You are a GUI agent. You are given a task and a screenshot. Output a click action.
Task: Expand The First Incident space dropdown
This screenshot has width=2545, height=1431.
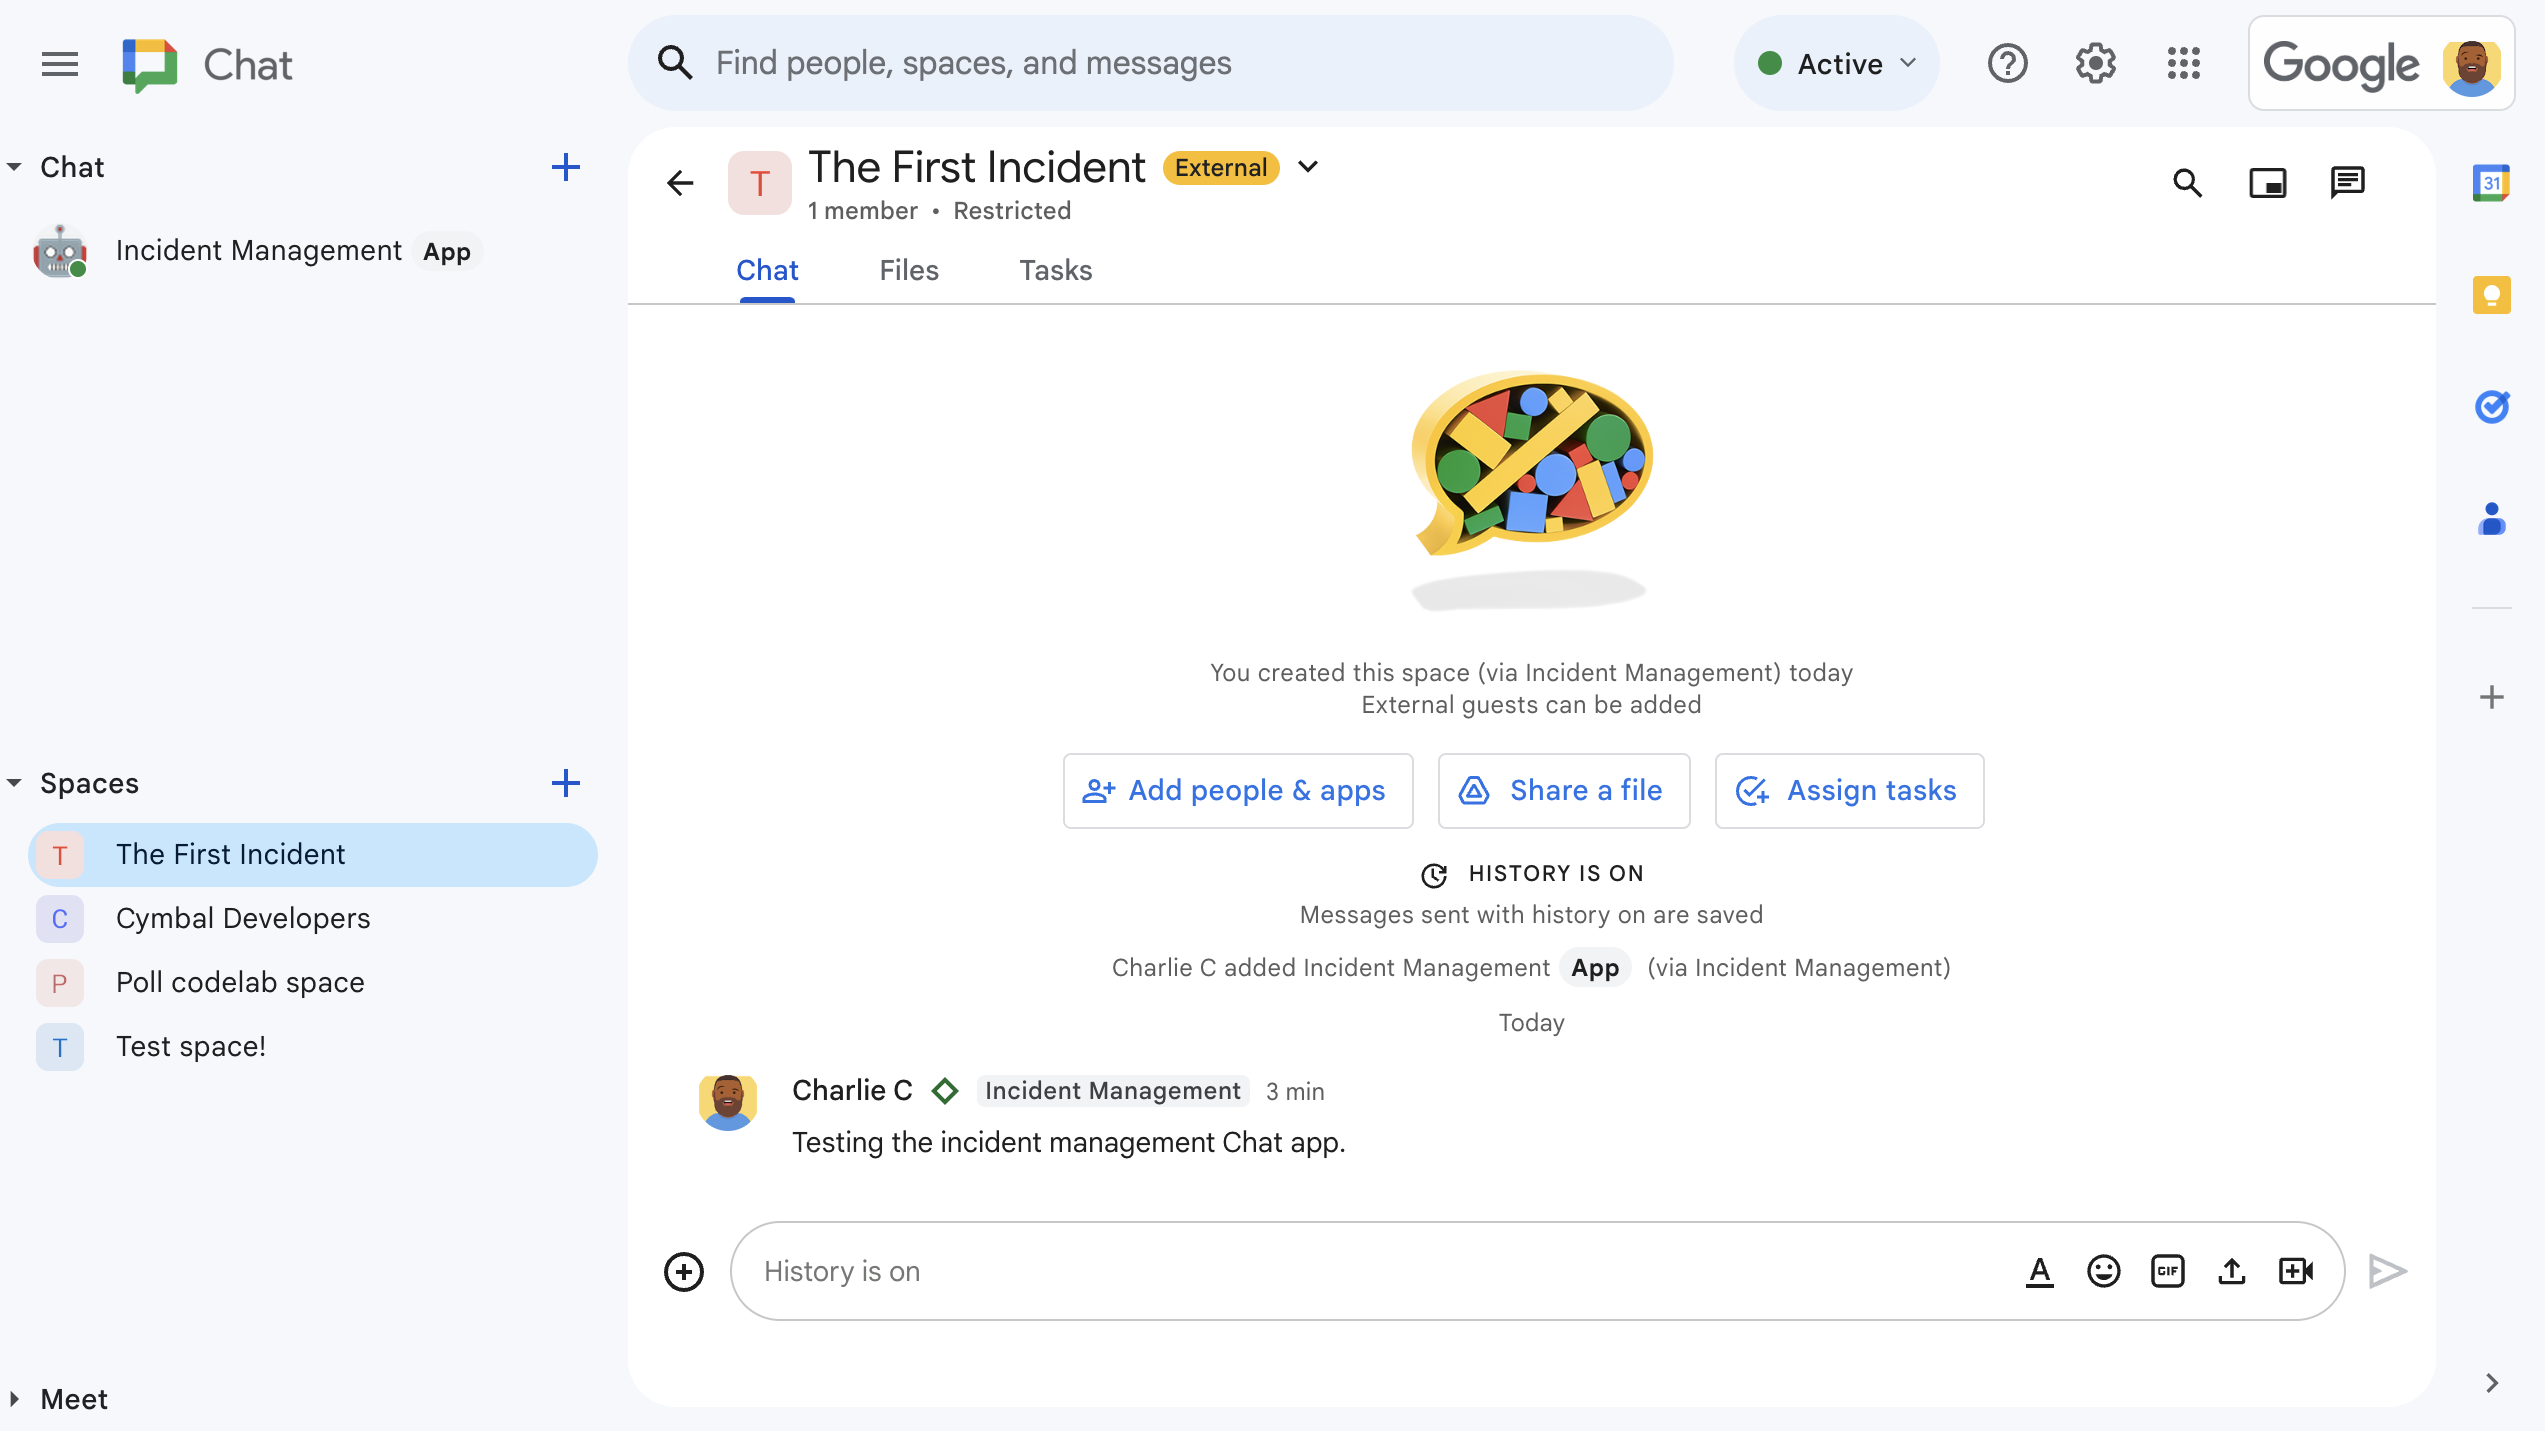coord(1311,168)
